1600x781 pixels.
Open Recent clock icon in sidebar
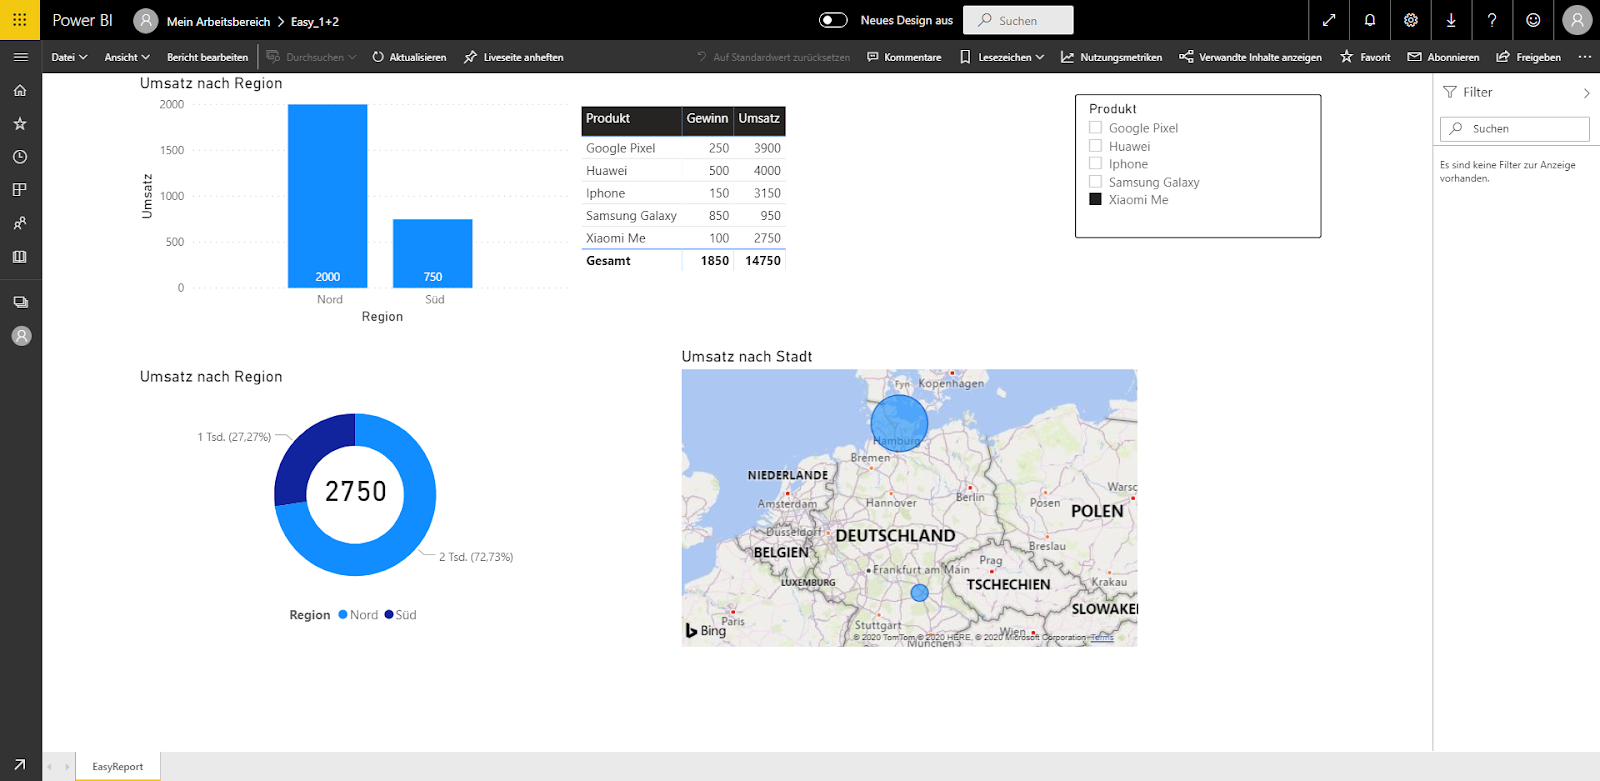click(x=20, y=157)
